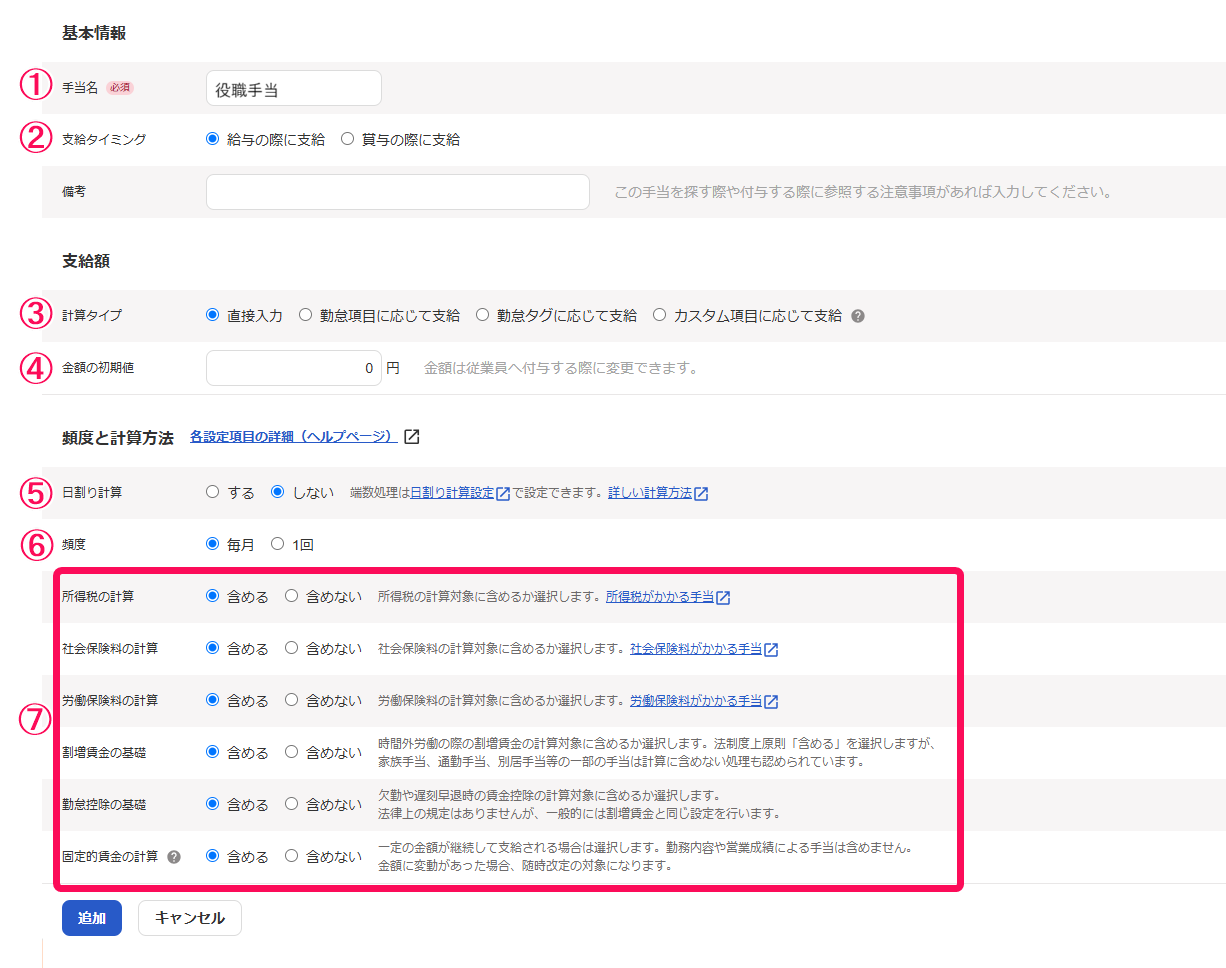The image size is (1226, 968).
Task: Click the 手当名 input field
Action: tap(294, 88)
